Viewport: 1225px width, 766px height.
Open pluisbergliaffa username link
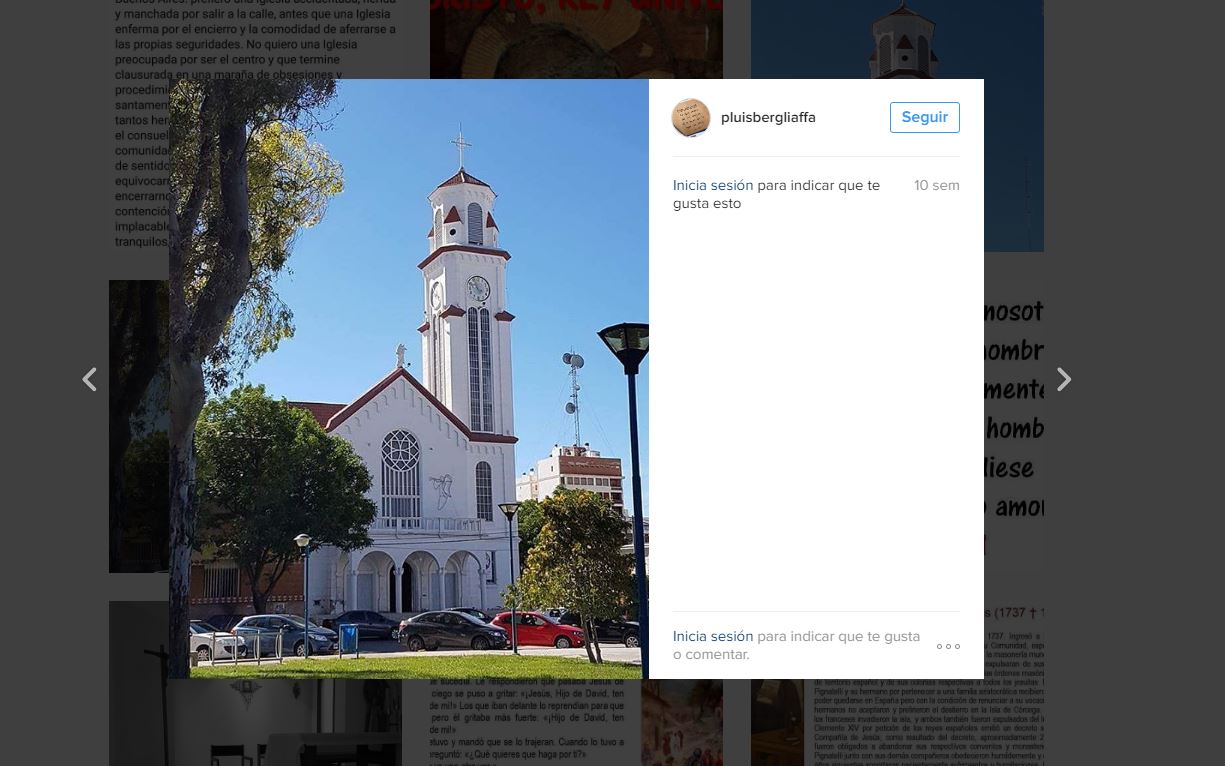pyautogui.click(x=768, y=117)
